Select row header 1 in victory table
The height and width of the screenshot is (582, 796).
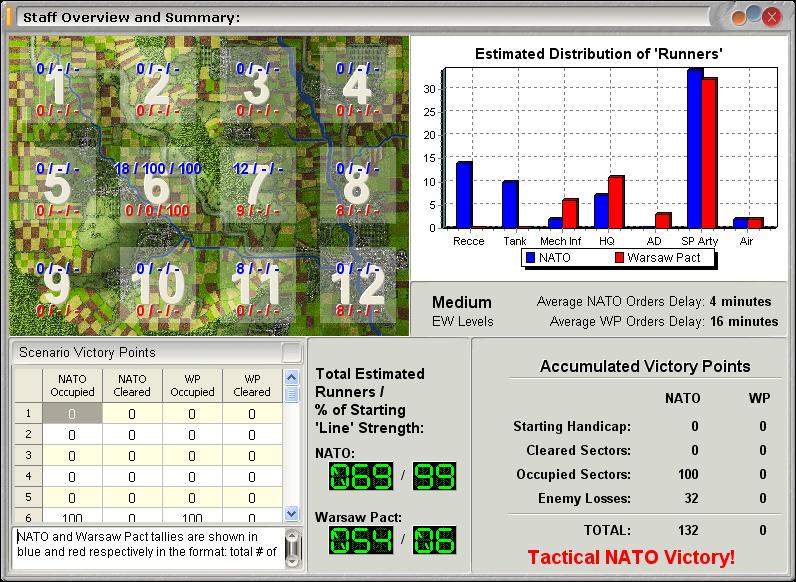click(28, 413)
